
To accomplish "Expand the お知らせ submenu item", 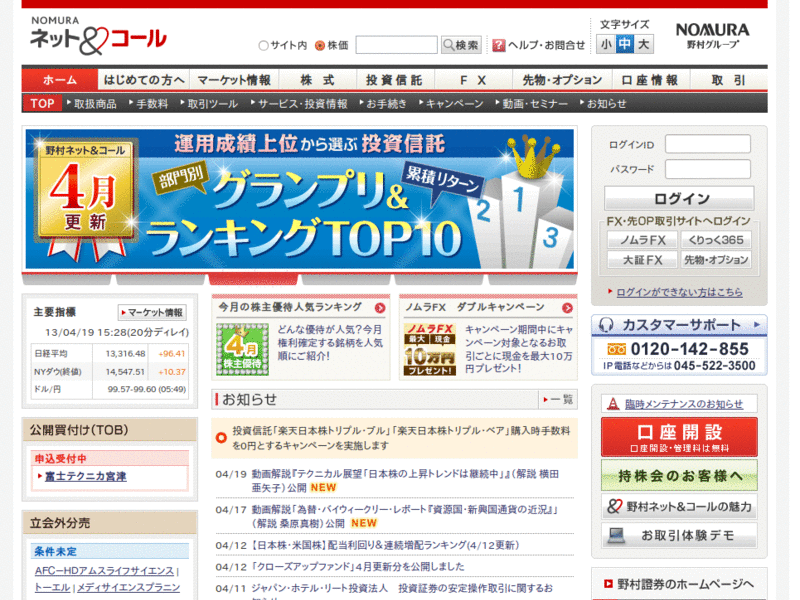I will [603, 104].
